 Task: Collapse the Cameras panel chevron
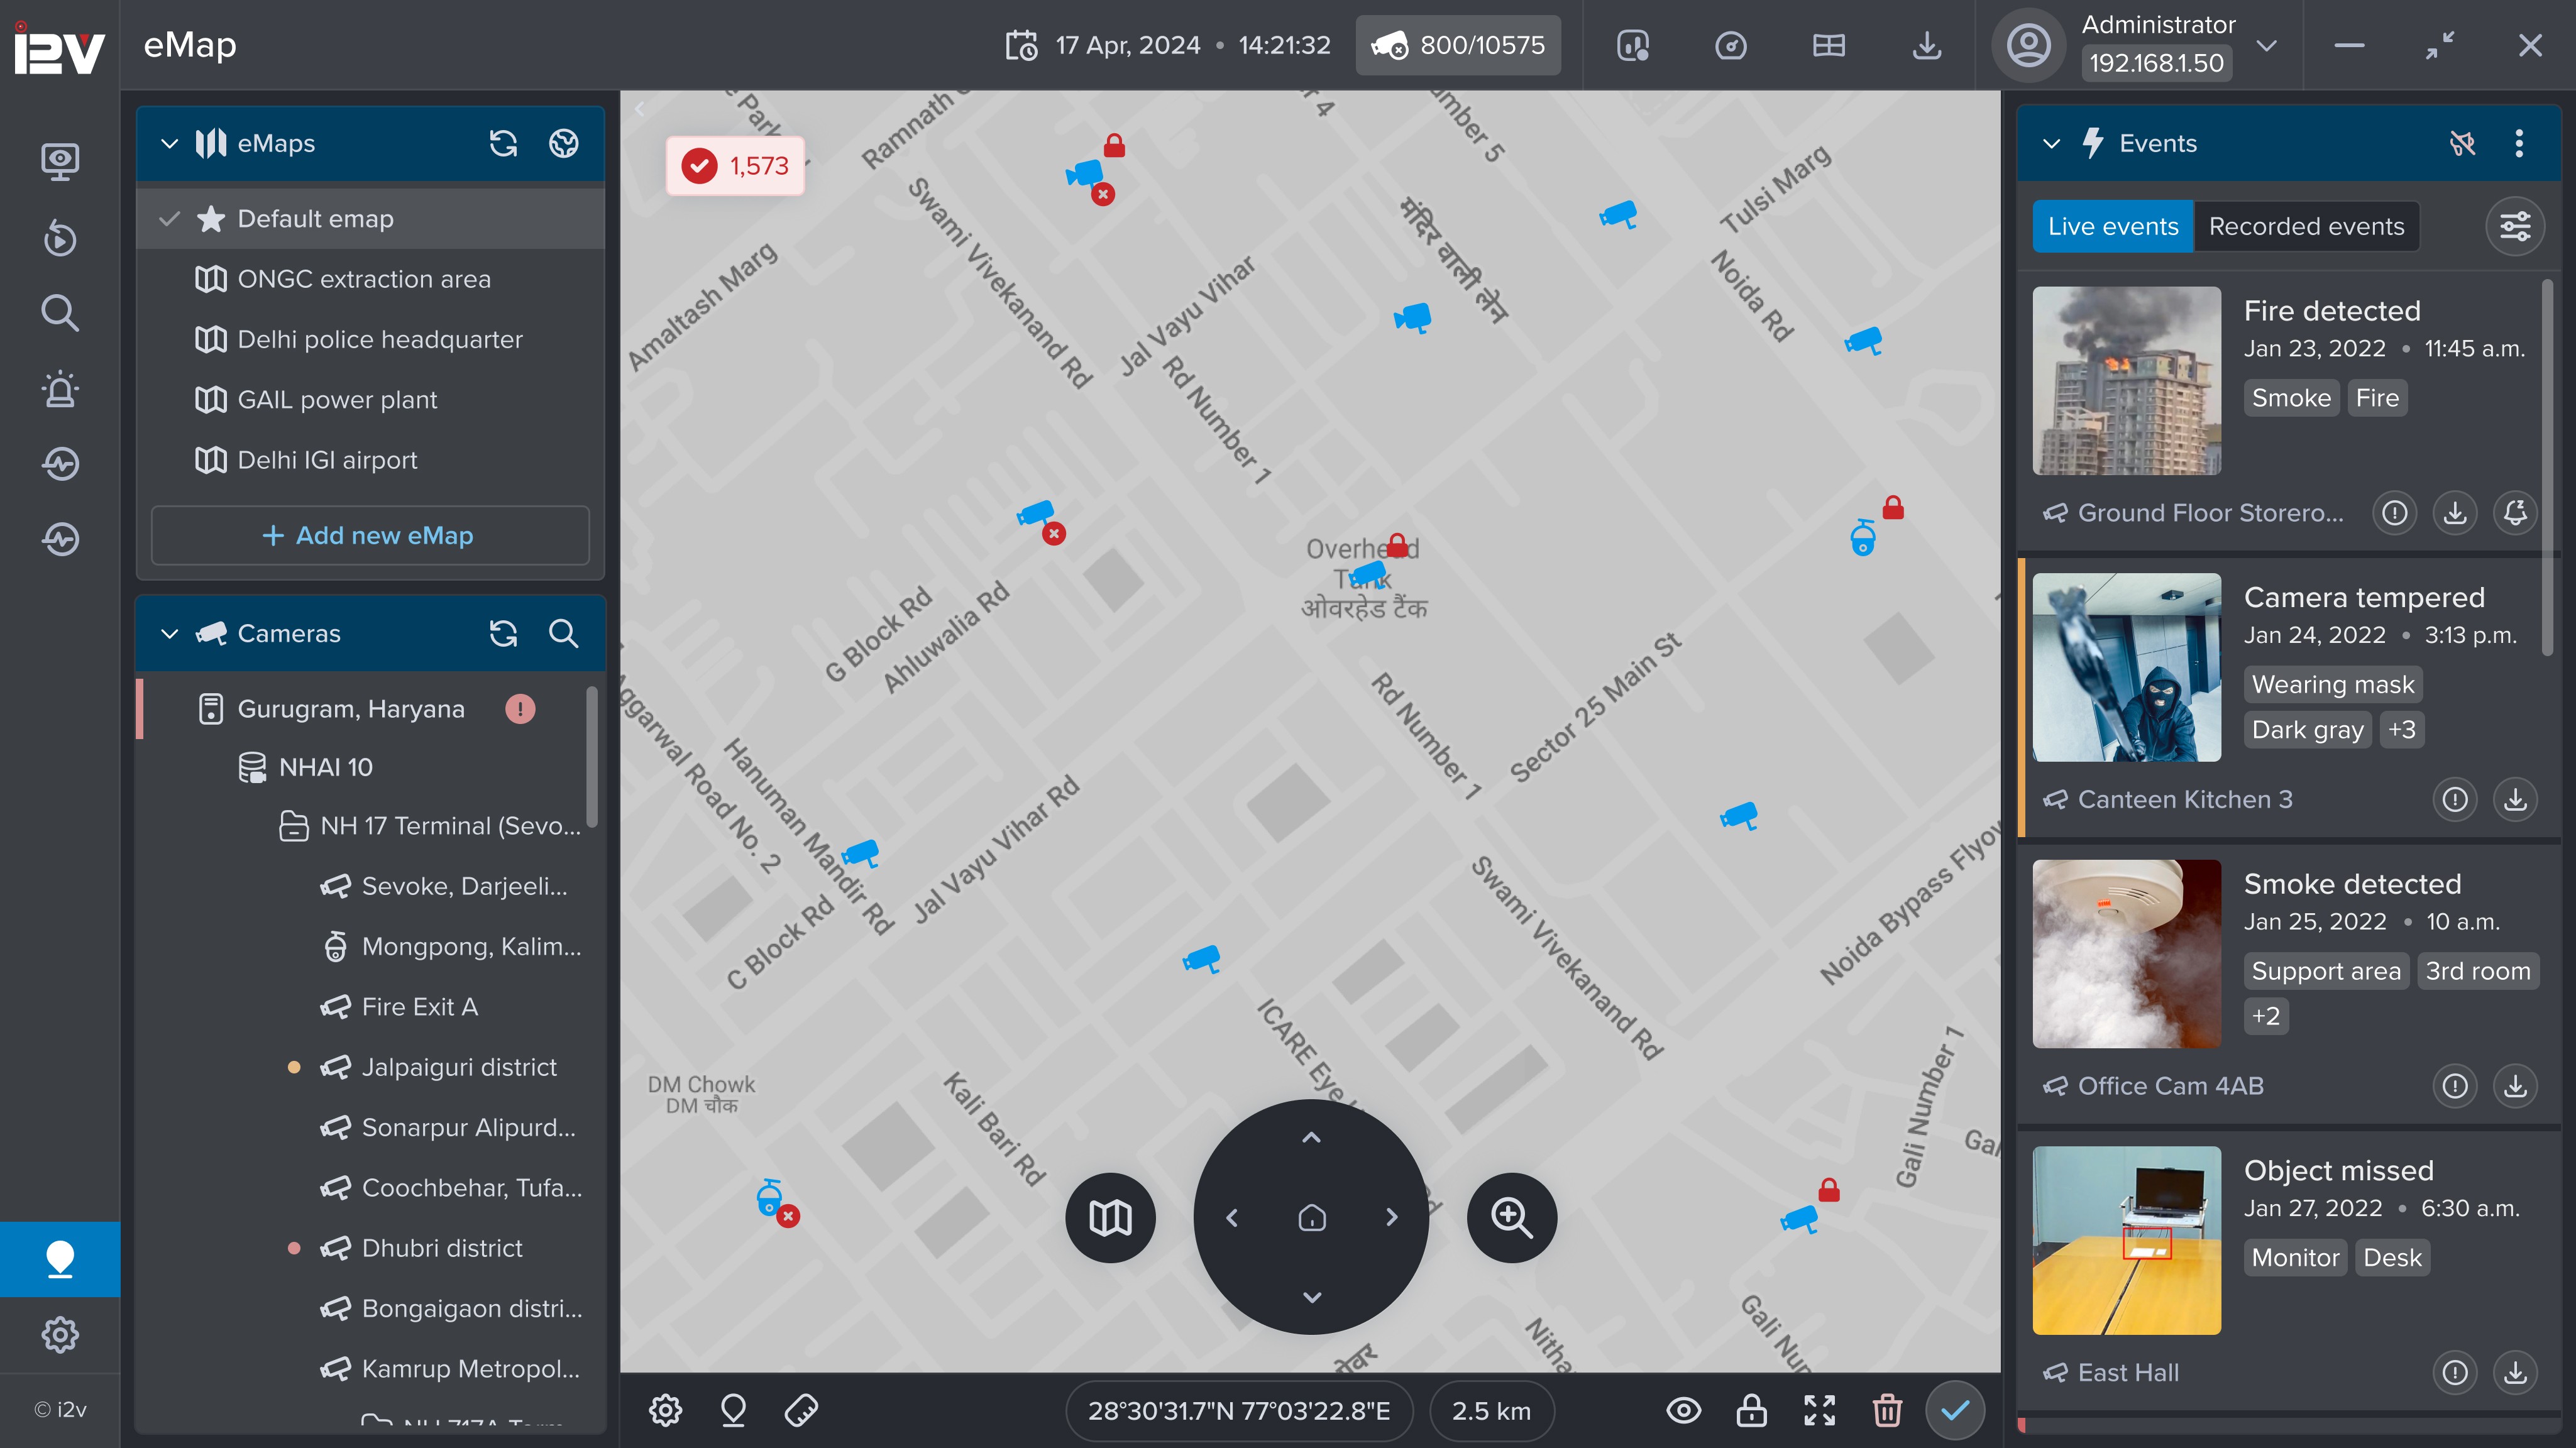(170, 633)
